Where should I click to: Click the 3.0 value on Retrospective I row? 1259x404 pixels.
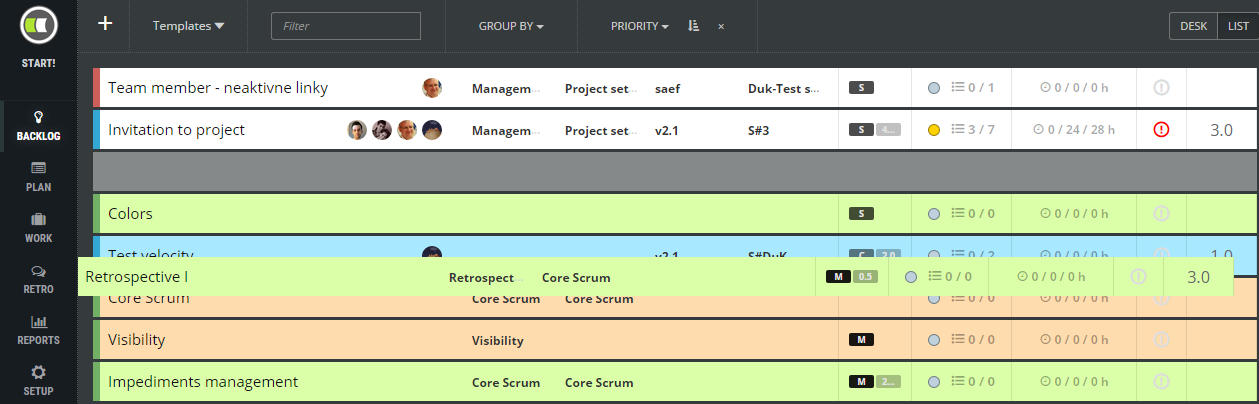pos(1198,277)
